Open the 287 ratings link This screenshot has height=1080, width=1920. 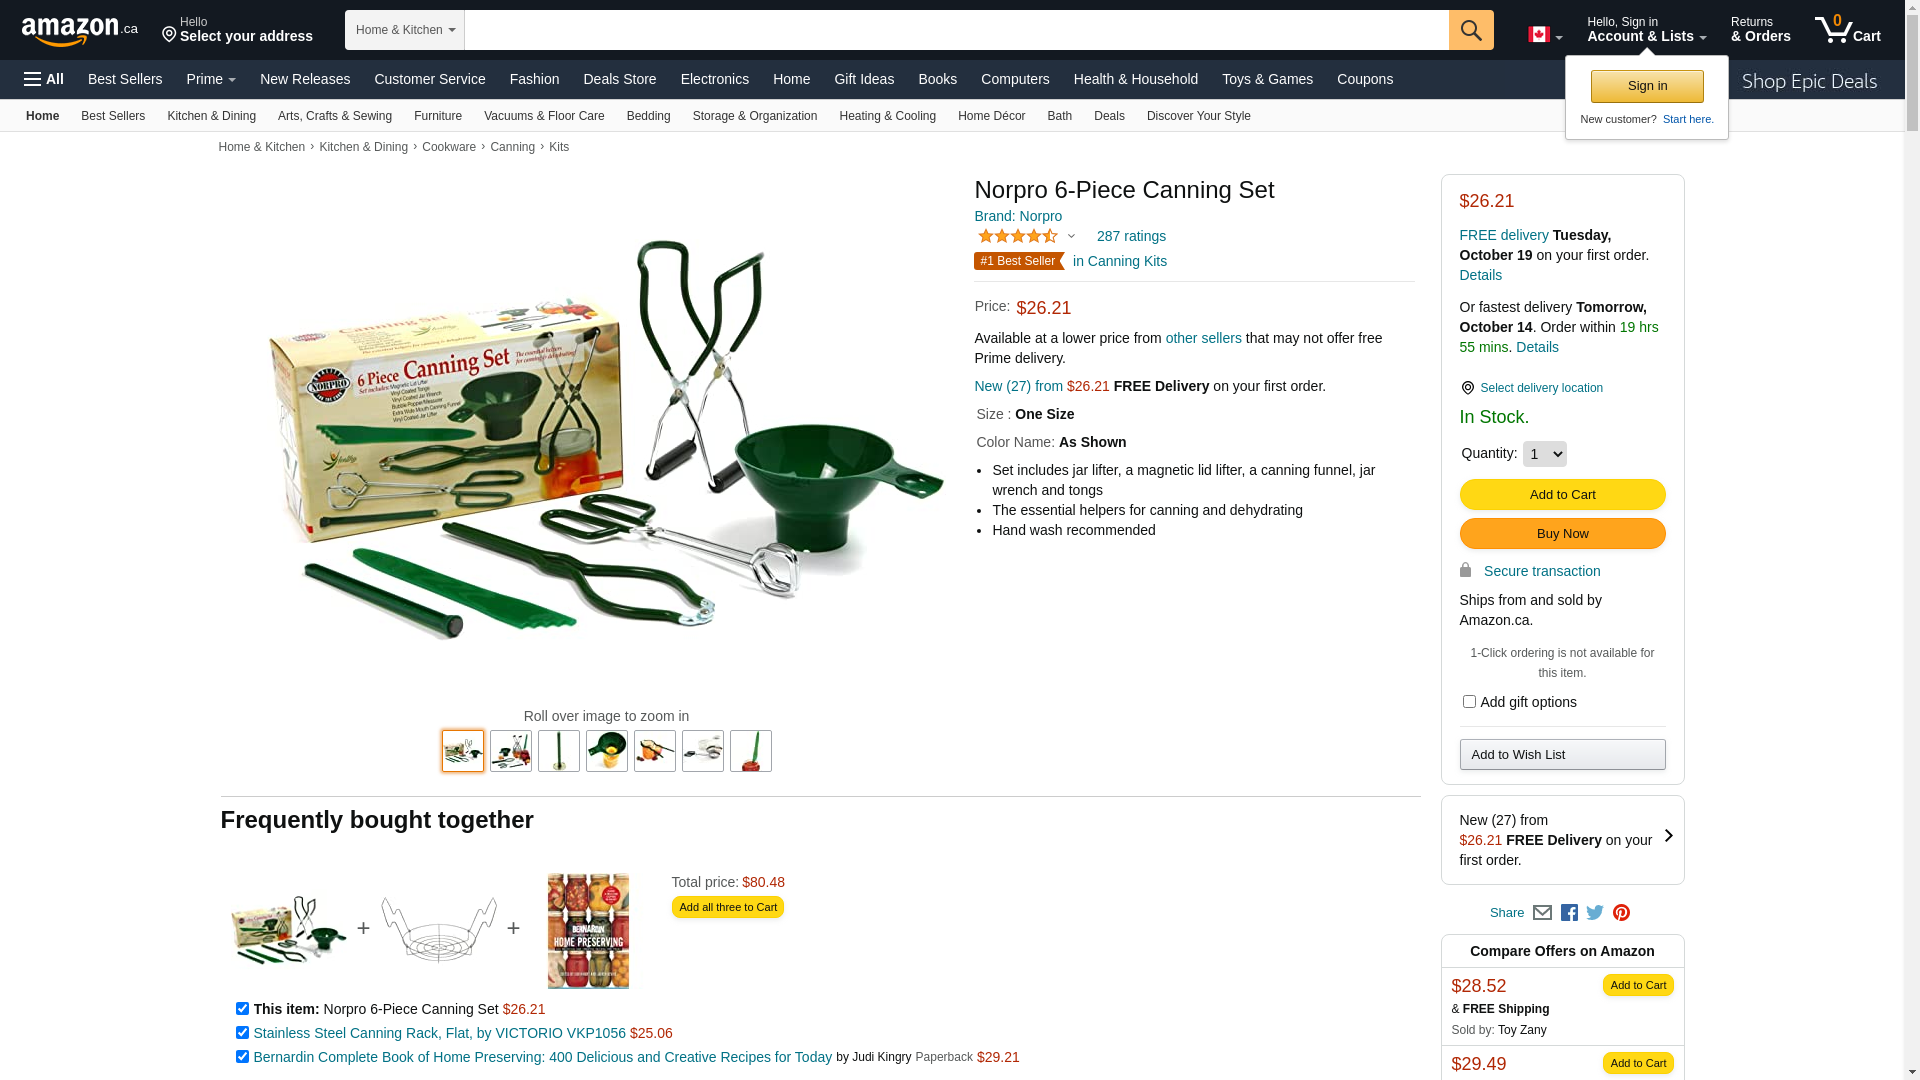pos(1131,236)
